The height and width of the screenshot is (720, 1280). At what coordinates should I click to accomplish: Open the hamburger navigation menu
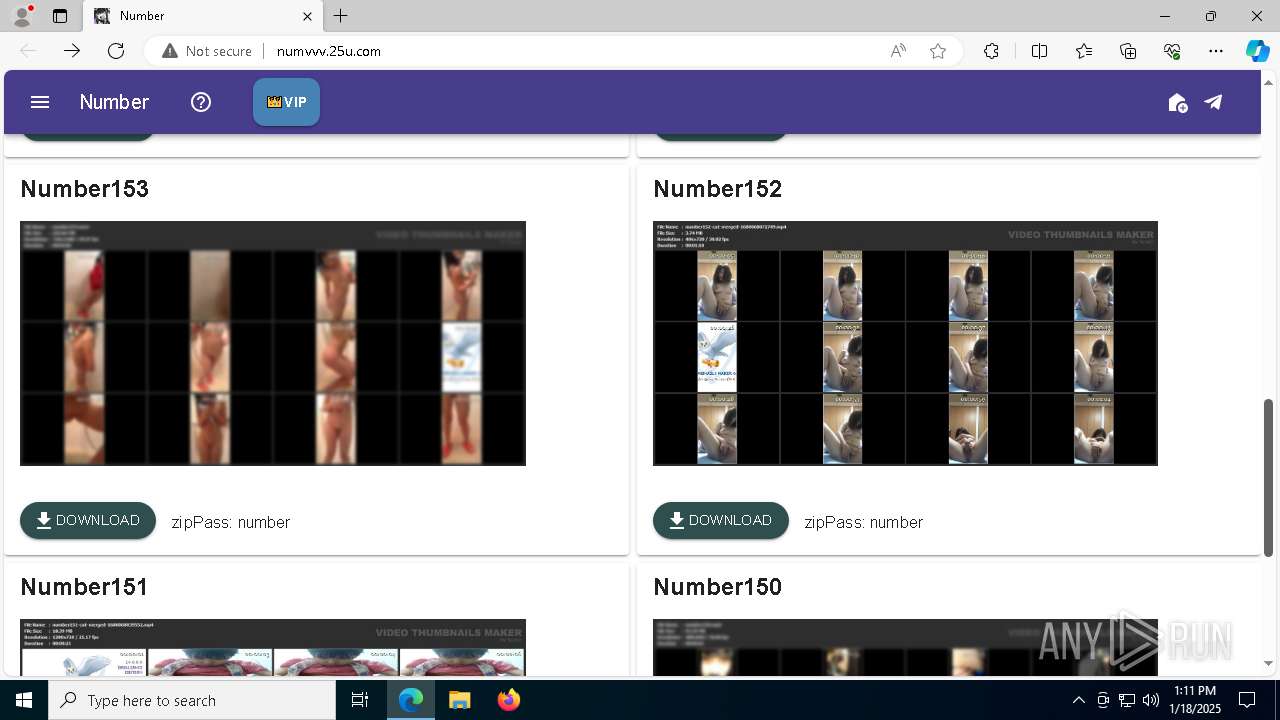40,102
